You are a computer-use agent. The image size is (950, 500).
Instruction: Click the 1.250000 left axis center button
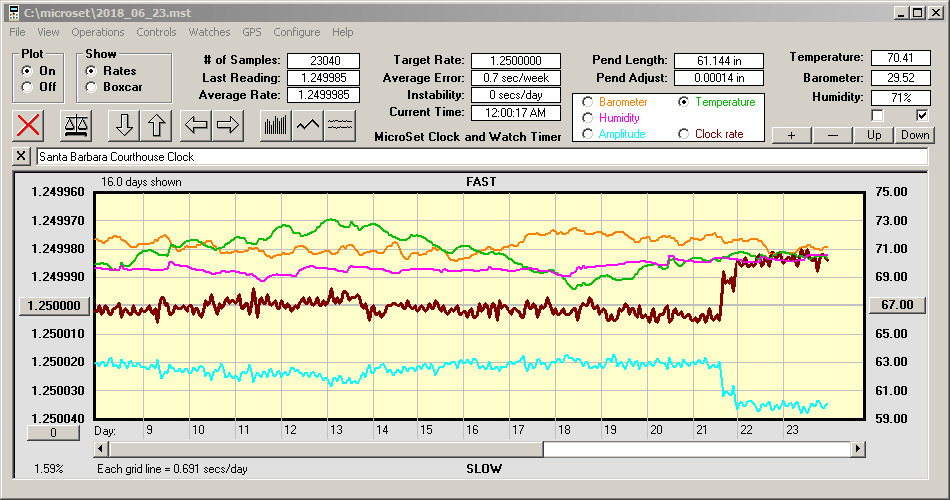tap(55, 305)
